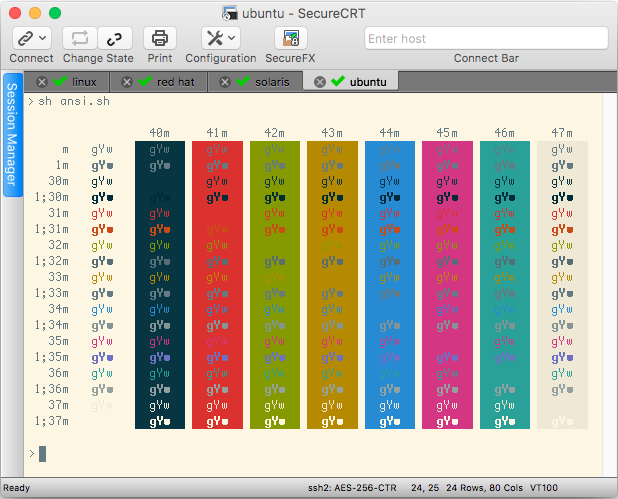618x499 pixels.
Task: Click the 40m dark teal color column
Action: click(160, 285)
